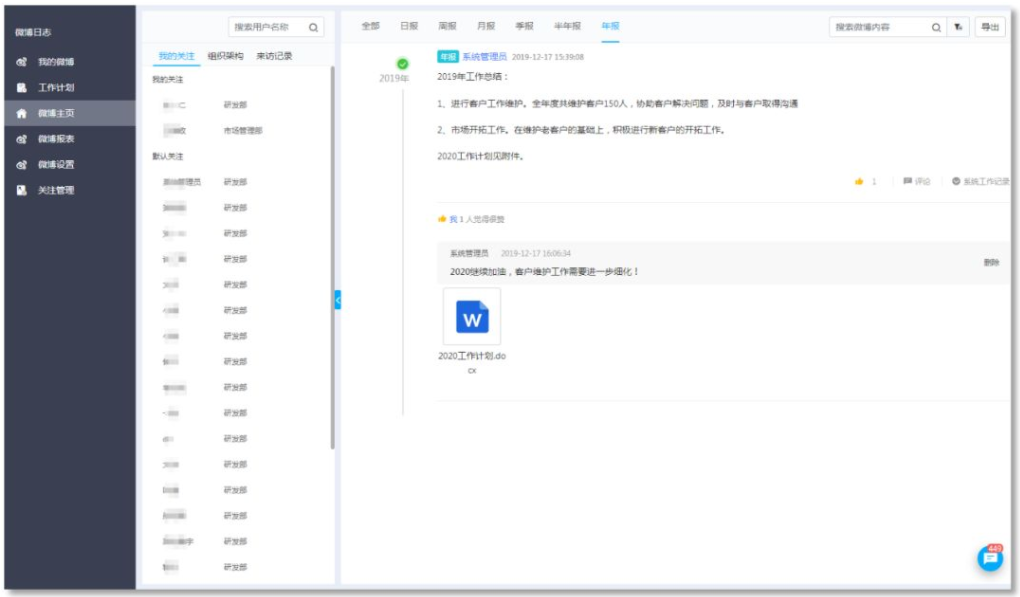Click the 导出 export button
The height and width of the screenshot is (597, 1020).
(x=989, y=28)
